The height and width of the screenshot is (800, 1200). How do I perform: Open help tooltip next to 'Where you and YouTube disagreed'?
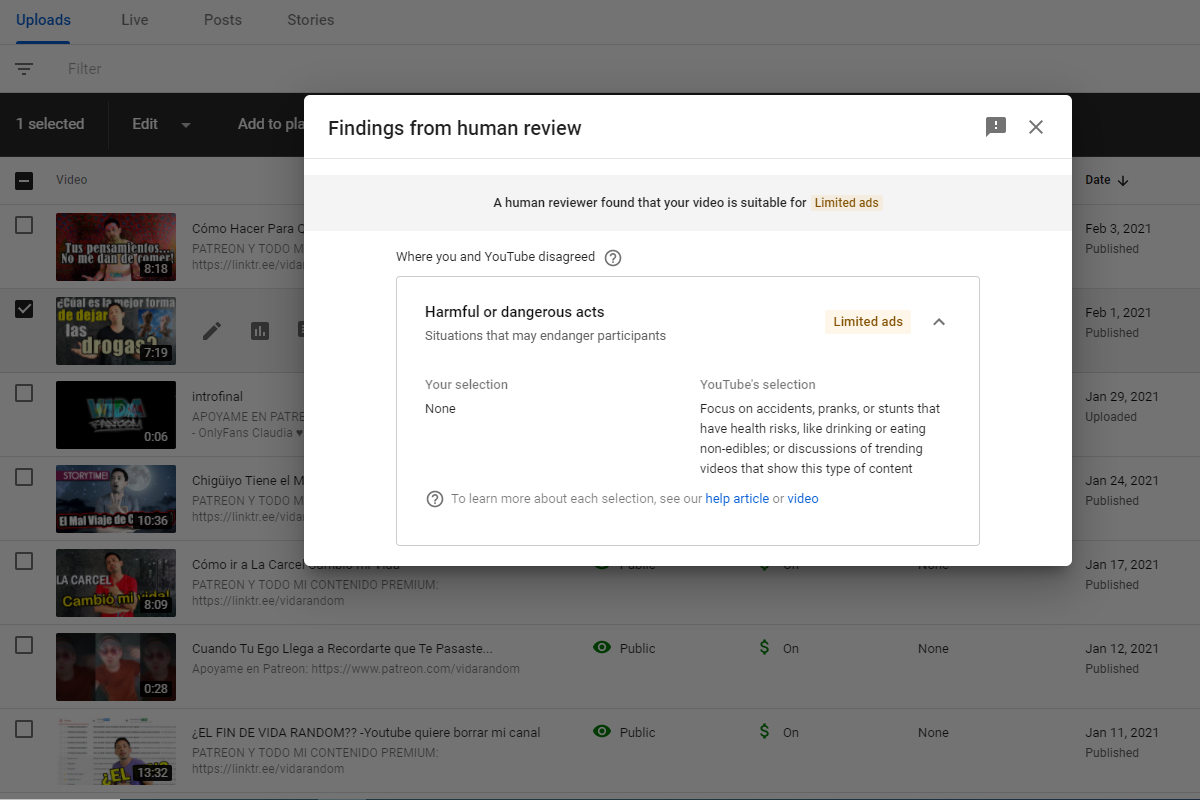pyautogui.click(x=613, y=258)
